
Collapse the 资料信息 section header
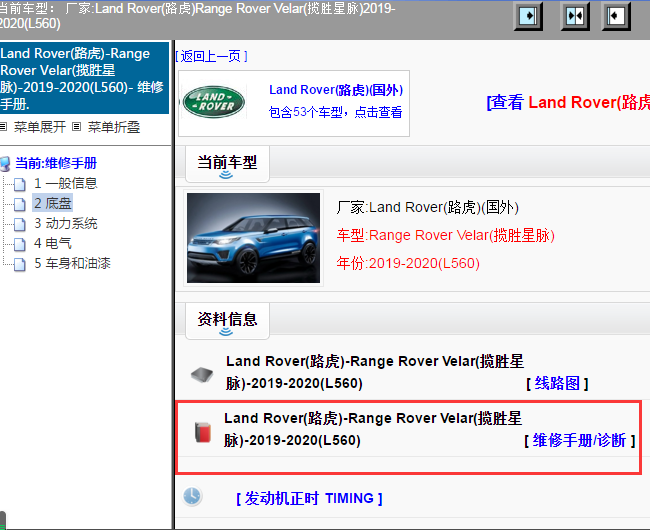[227, 321]
